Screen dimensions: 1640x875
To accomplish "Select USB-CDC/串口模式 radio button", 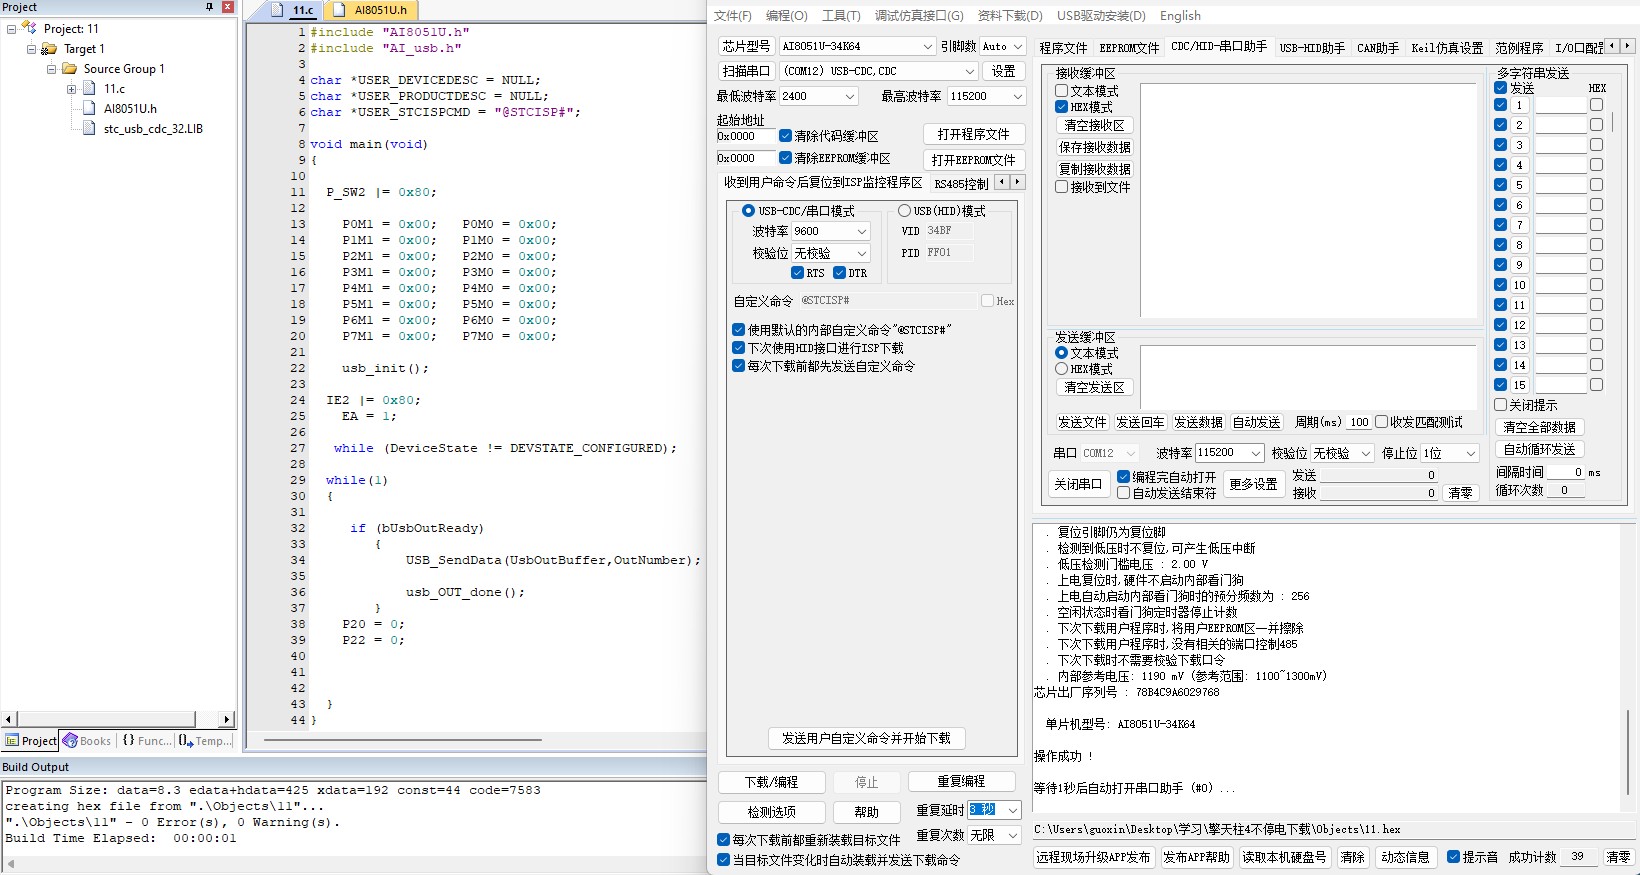I will (747, 211).
